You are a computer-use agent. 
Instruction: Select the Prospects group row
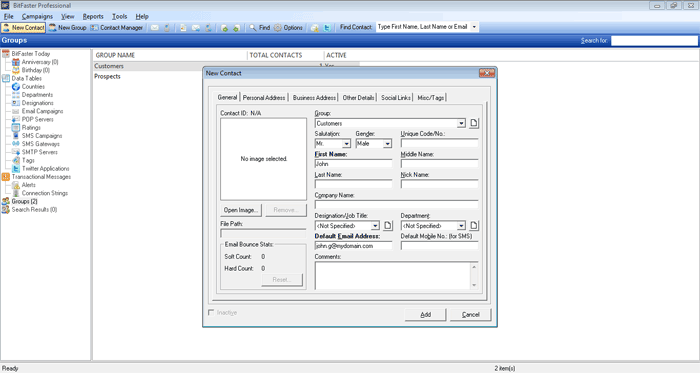(x=225, y=76)
